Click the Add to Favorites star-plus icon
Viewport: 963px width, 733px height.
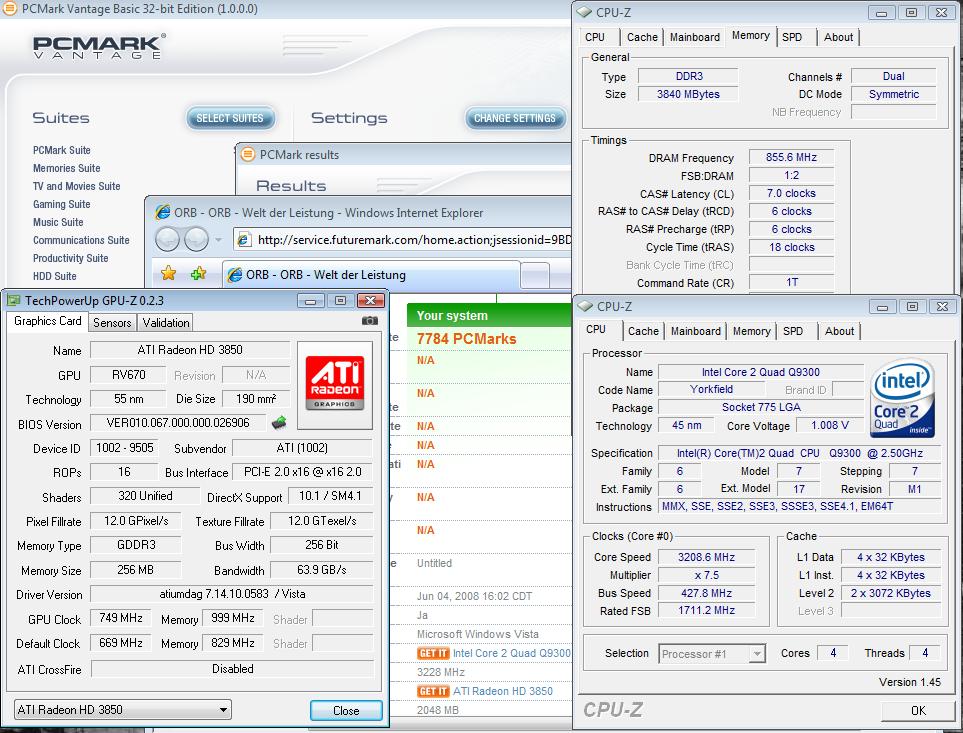point(198,273)
